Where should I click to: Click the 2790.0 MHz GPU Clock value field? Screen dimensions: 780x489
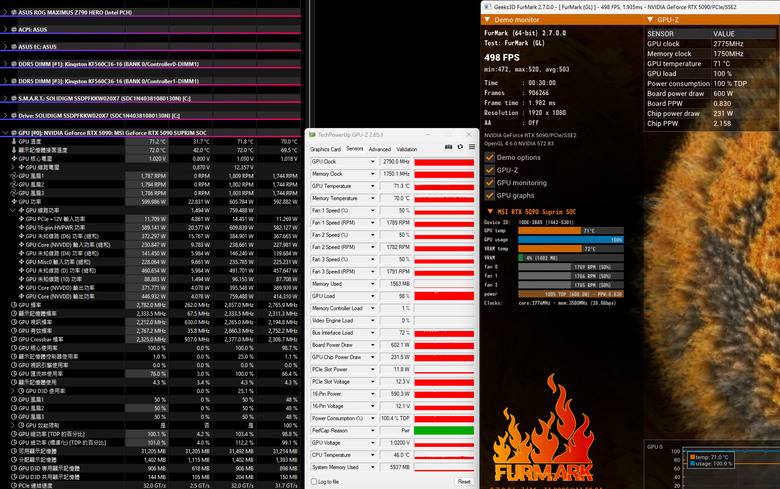pyautogui.click(x=396, y=162)
